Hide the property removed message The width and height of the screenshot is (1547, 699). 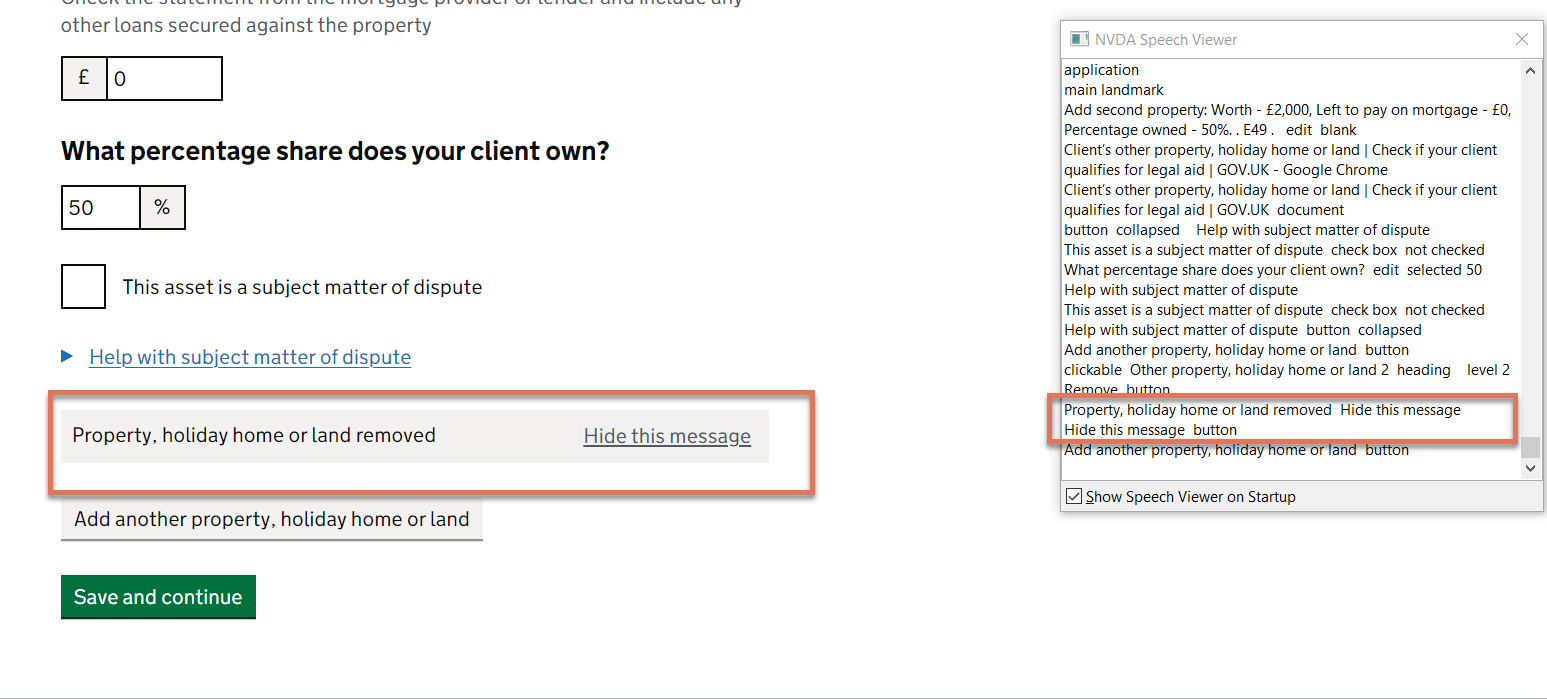point(667,436)
